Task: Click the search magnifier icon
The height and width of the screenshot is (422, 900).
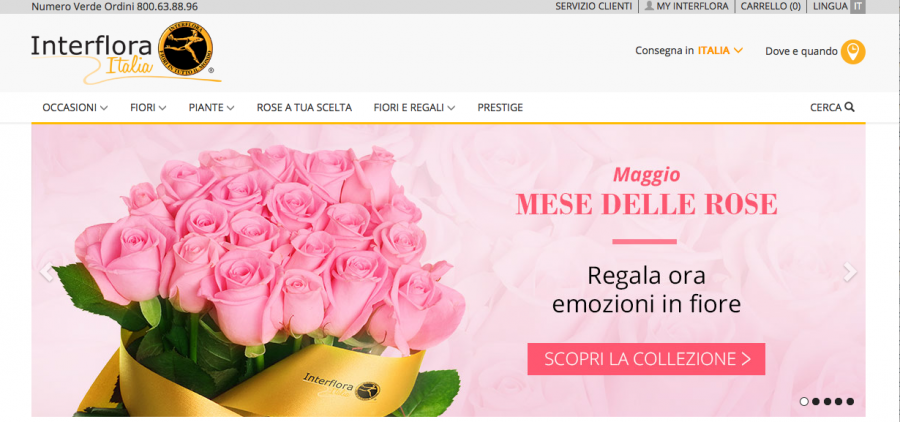Action: 849,107
